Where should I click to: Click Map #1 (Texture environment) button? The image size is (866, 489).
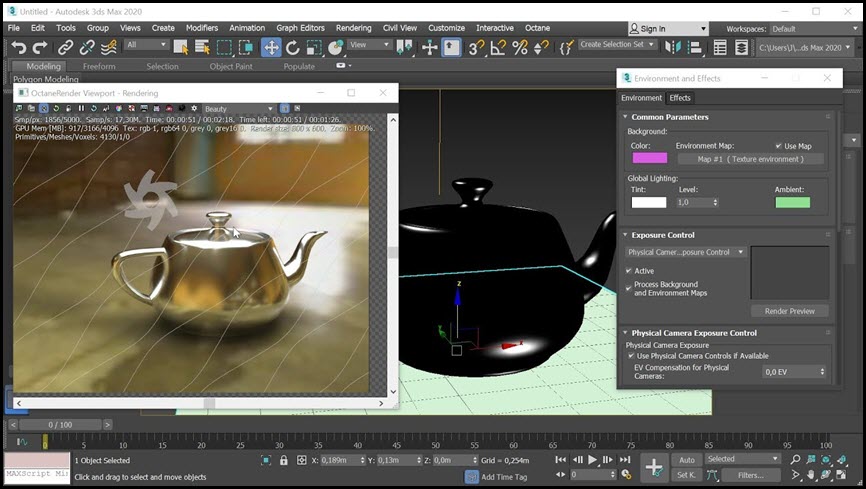751,159
